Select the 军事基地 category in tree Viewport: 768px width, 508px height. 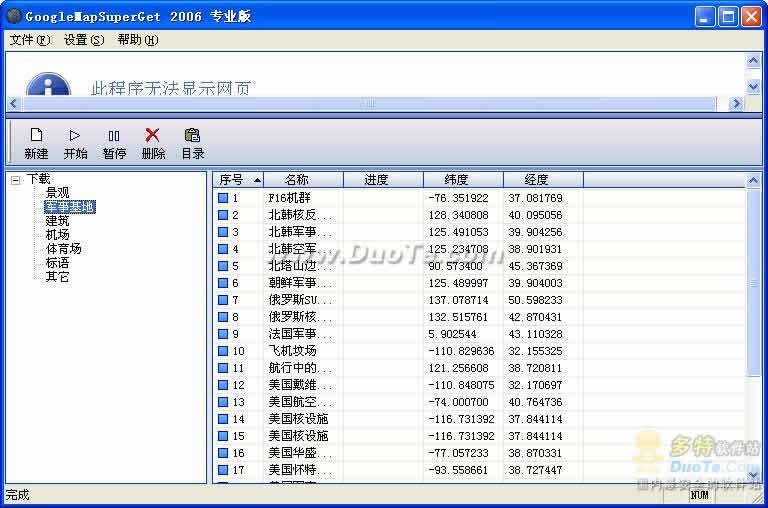click(x=70, y=207)
